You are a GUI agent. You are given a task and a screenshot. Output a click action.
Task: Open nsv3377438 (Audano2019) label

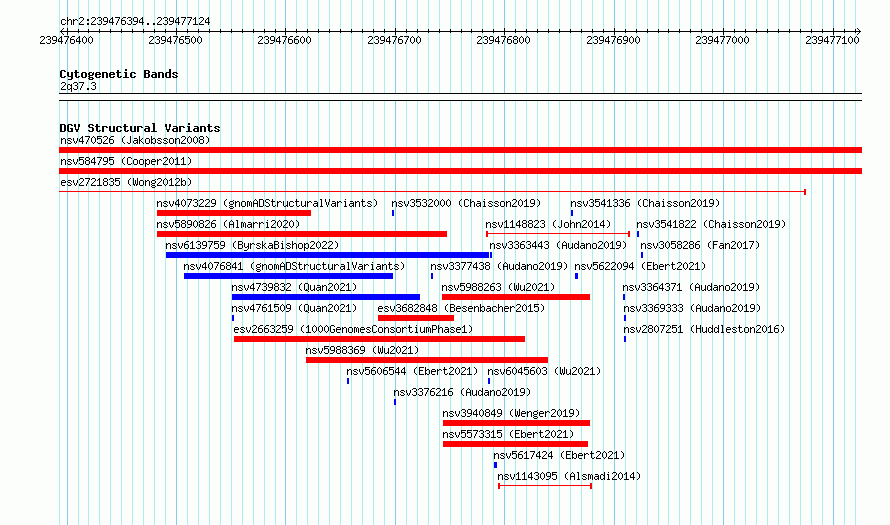[x=499, y=266]
